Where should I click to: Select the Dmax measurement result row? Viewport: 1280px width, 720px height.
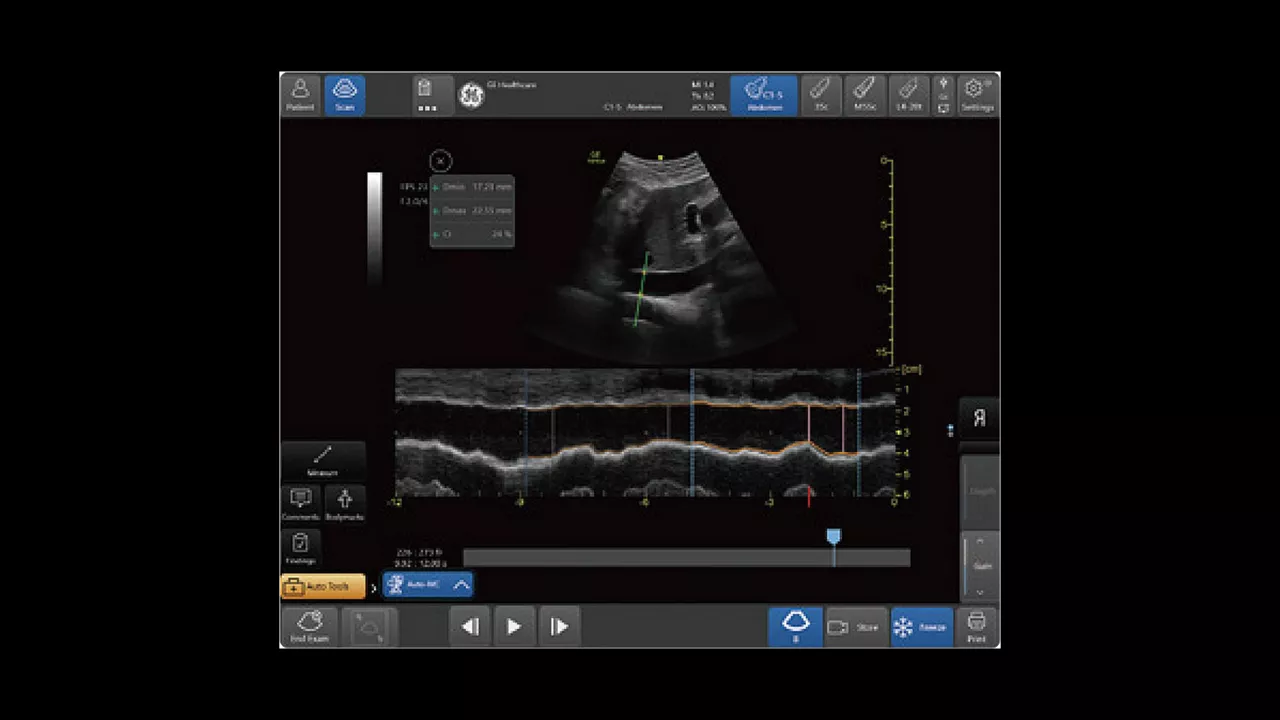(472, 211)
